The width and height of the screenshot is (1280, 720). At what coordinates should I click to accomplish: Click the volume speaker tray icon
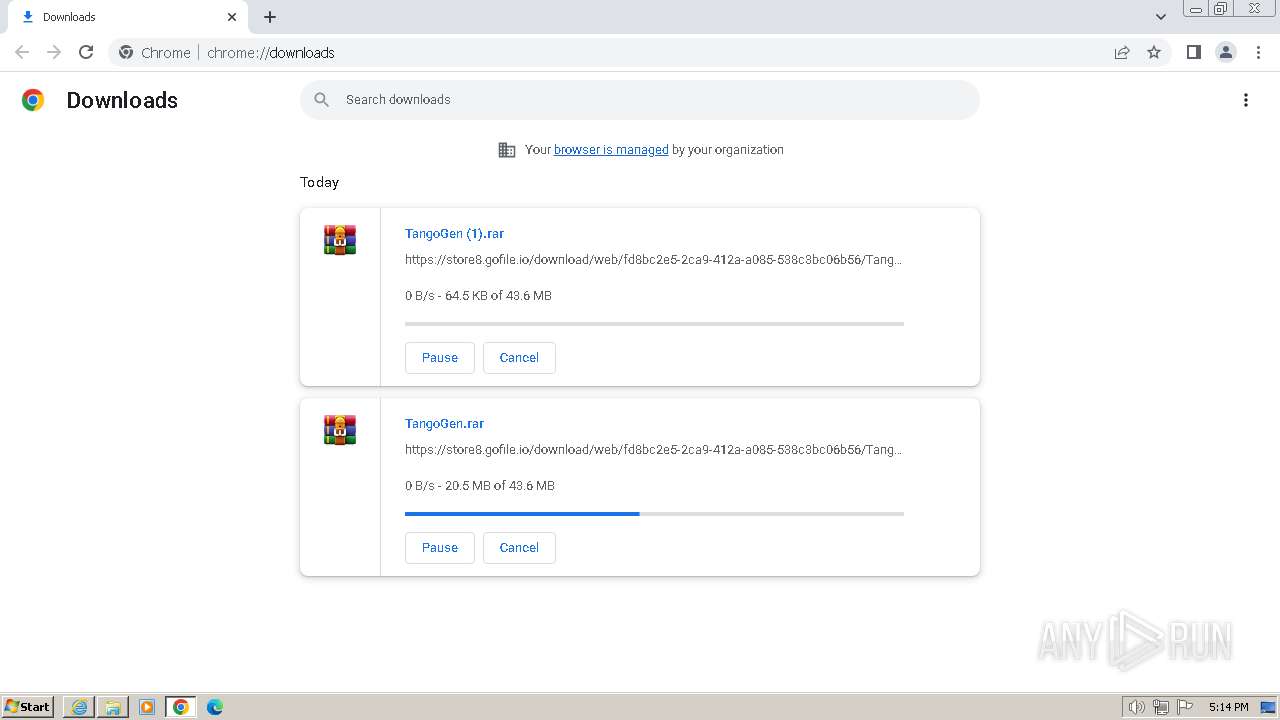click(1136, 707)
